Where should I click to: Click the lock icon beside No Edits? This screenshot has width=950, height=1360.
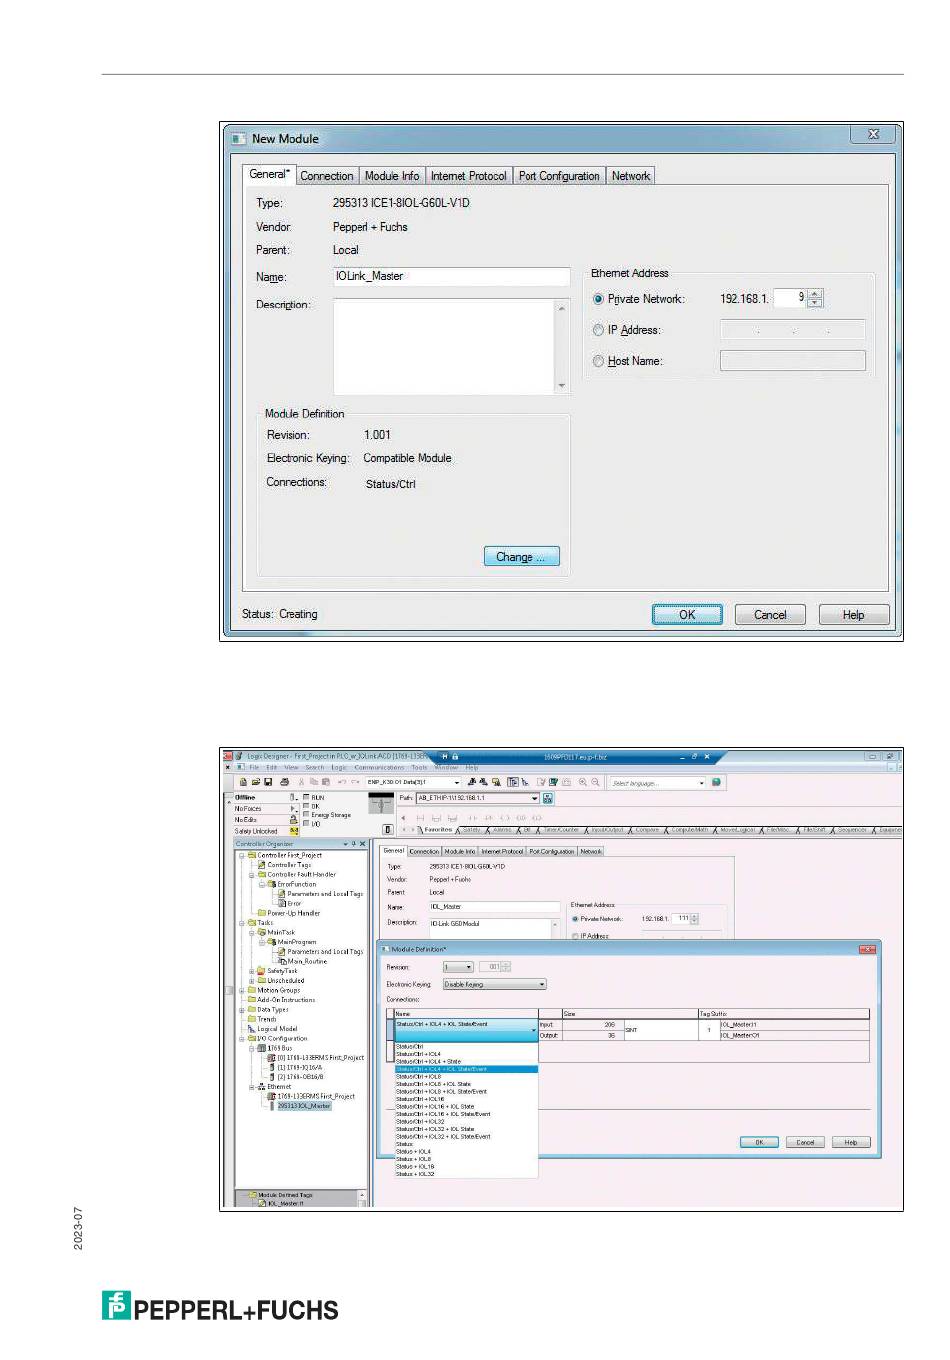pyautogui.click(x=294, y=820)
